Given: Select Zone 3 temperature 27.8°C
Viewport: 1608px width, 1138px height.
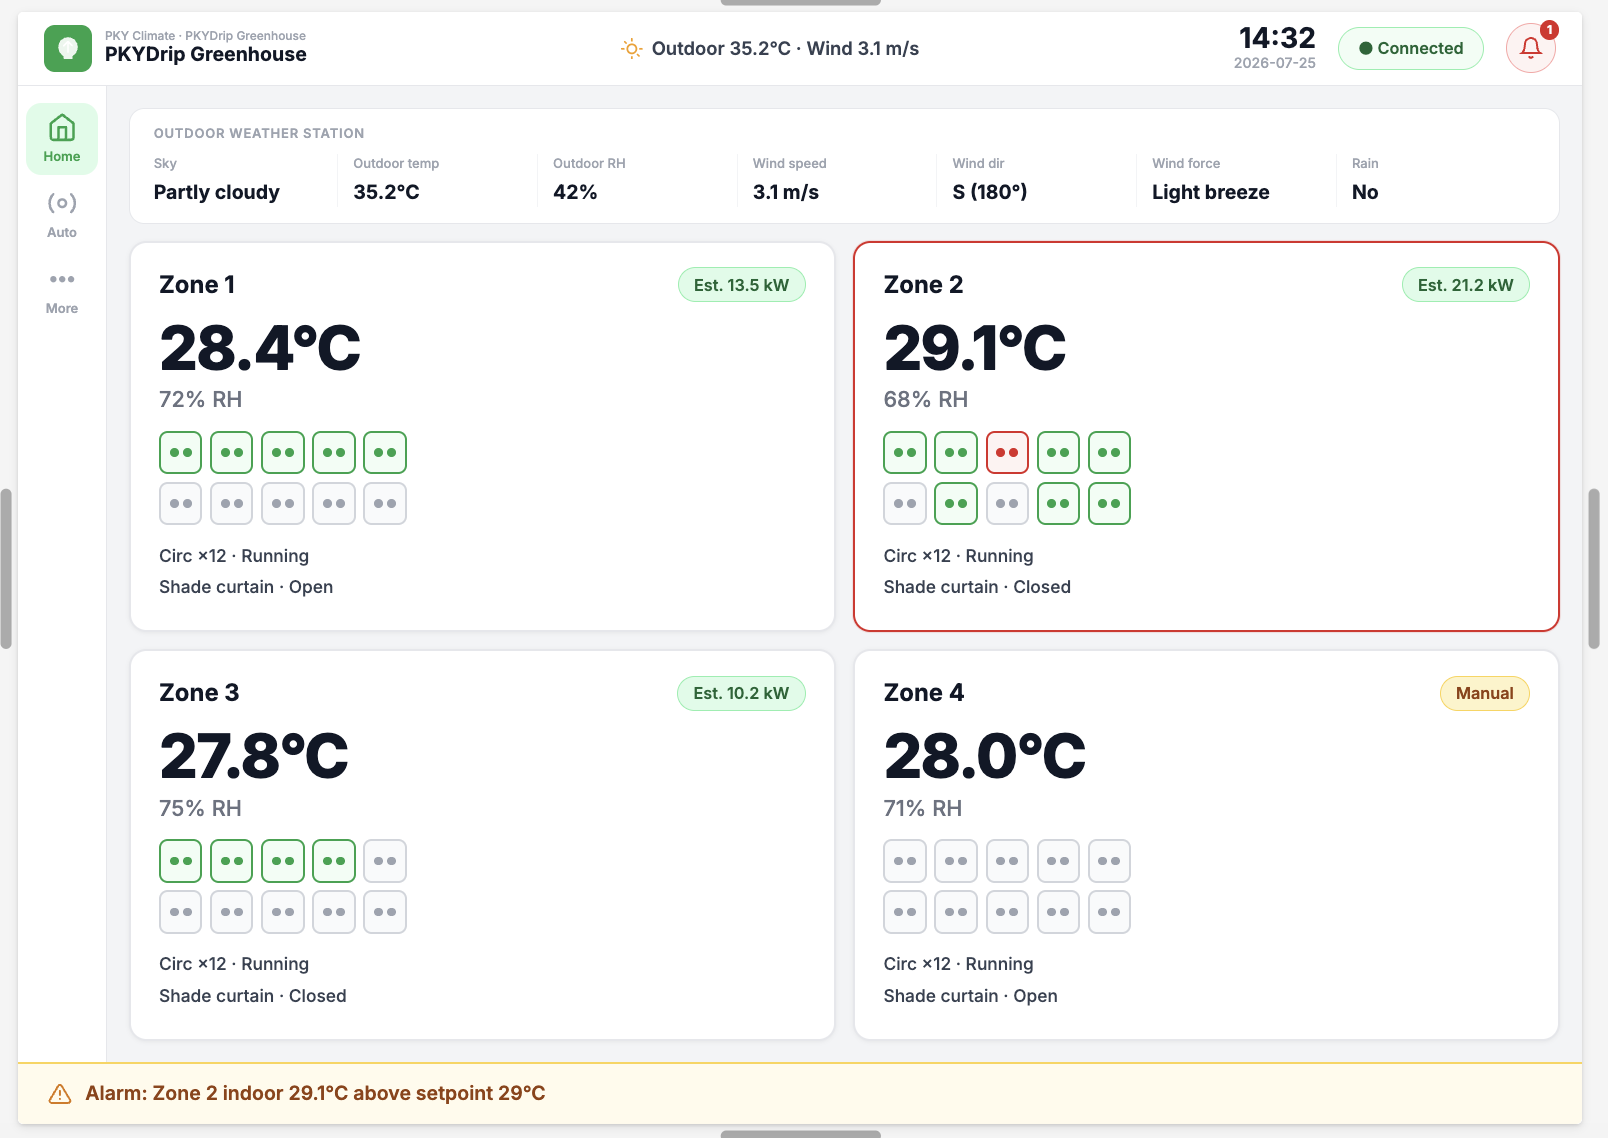Looking at the screenshot, I should [x=254, y=756].
